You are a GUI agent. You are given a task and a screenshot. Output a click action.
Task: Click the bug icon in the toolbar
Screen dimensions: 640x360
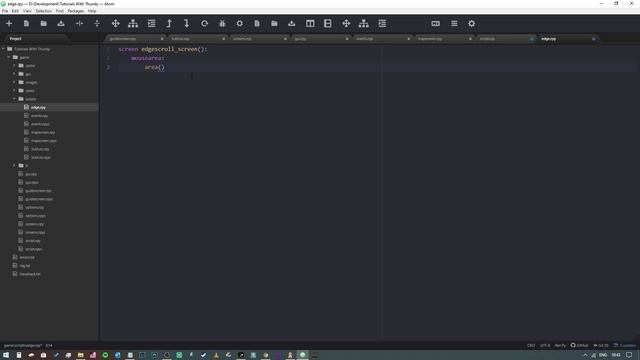point(222,24)
